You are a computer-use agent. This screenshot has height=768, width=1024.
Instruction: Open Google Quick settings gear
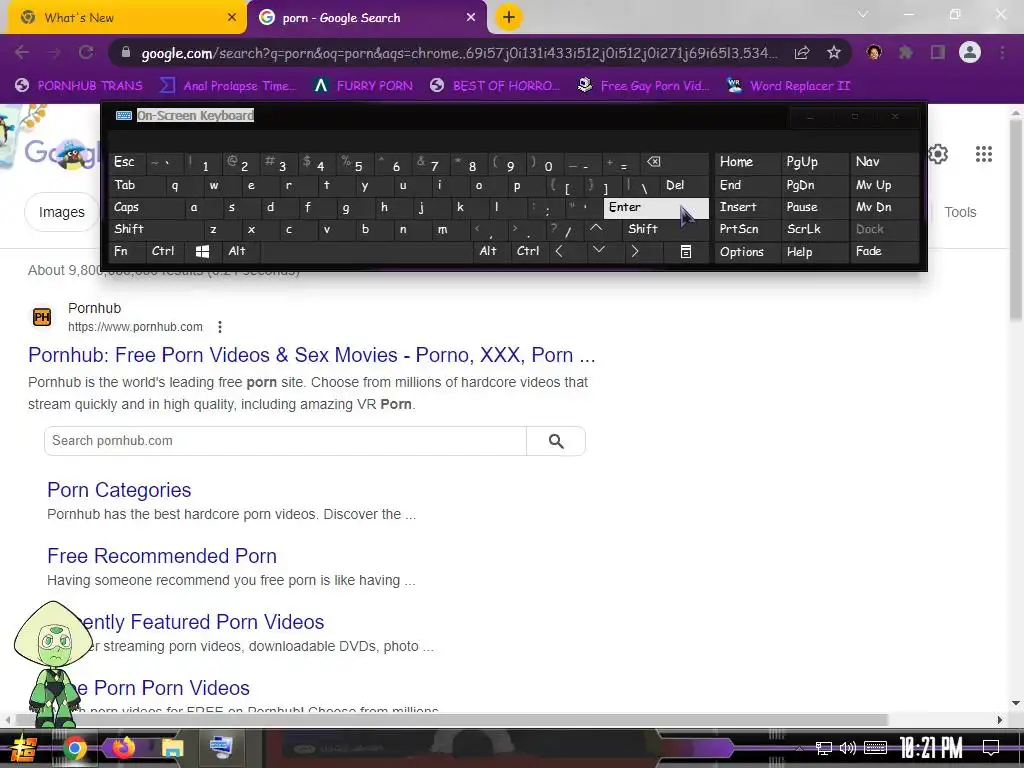coord(938,154)
